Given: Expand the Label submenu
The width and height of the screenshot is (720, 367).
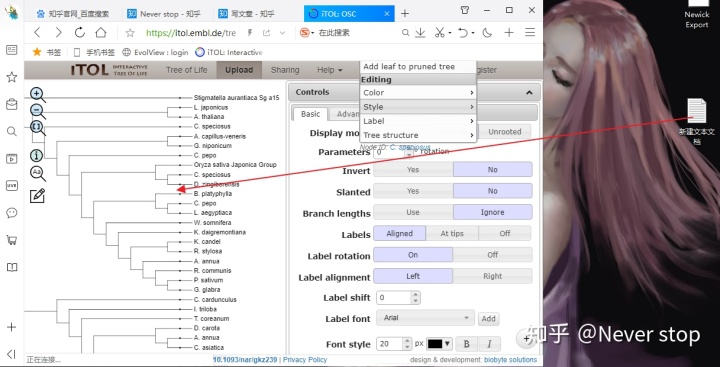Looking at the screenshot, I should 418,121.
